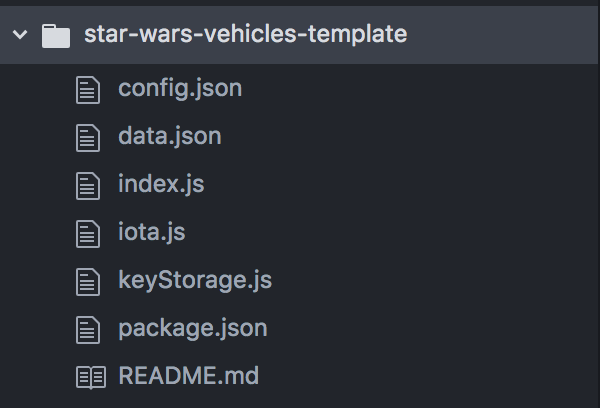Collapse the star-wars-vehicles-template folder chevron
The image size is (600, 408).
[x=20, y=35]
